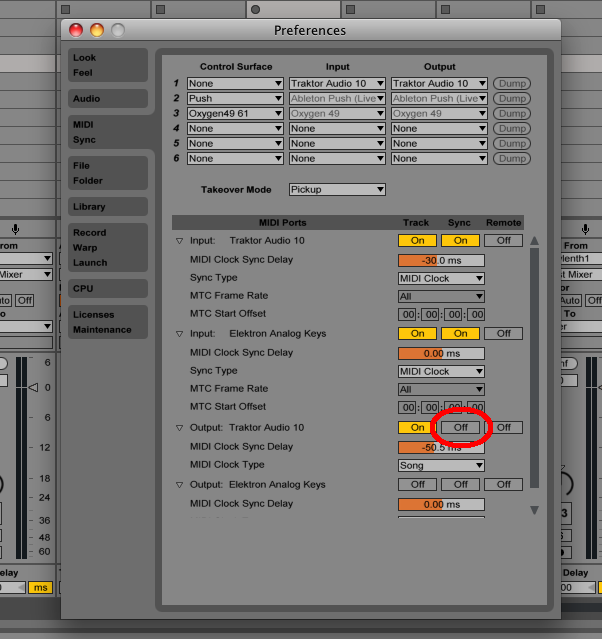Change Input dropdown in row 1
Screen dimensions: 602x639
tap(337, 84)
